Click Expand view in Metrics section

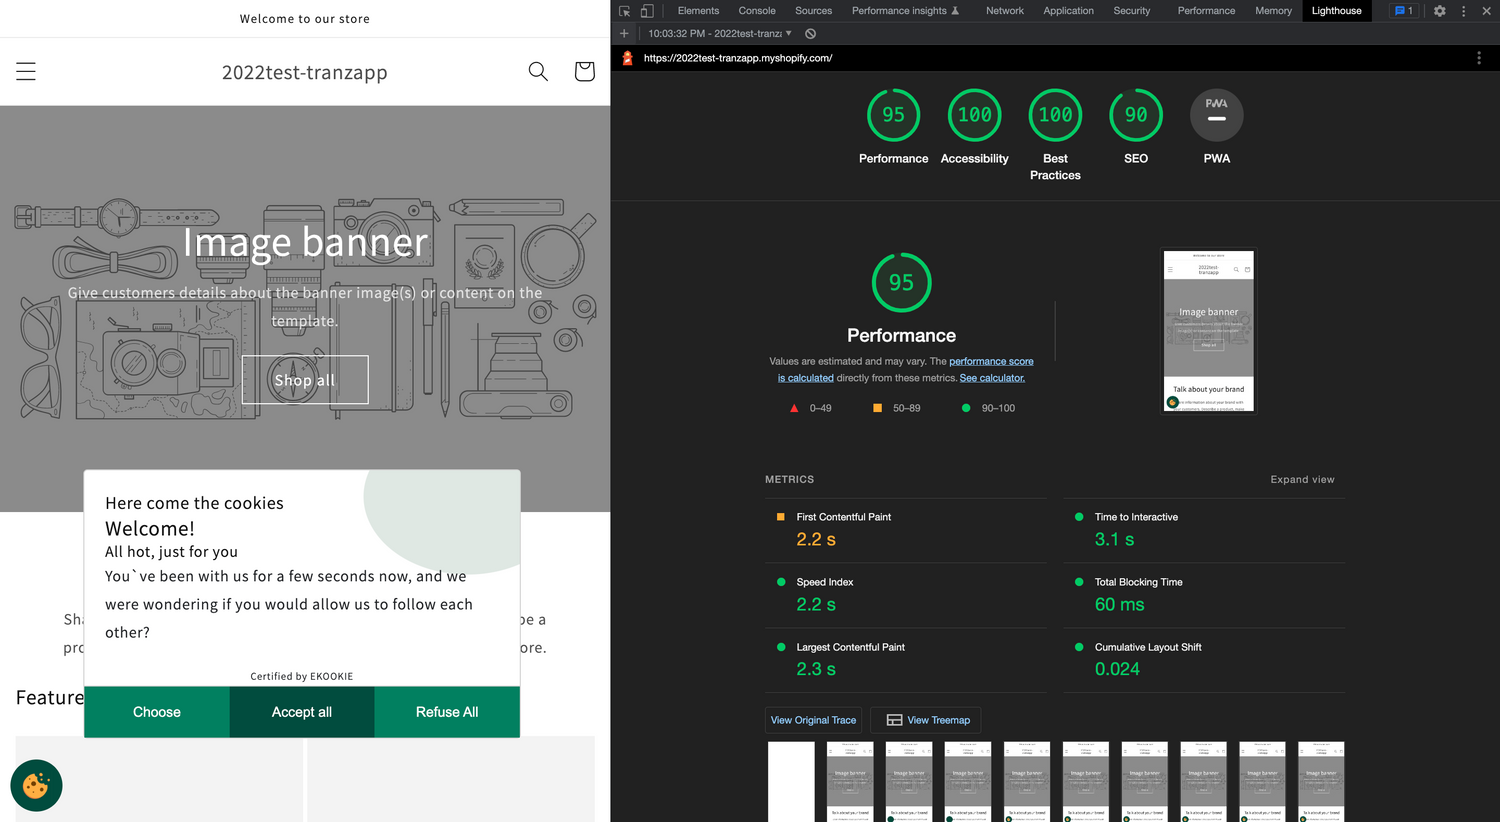(x=1302, y=480)
